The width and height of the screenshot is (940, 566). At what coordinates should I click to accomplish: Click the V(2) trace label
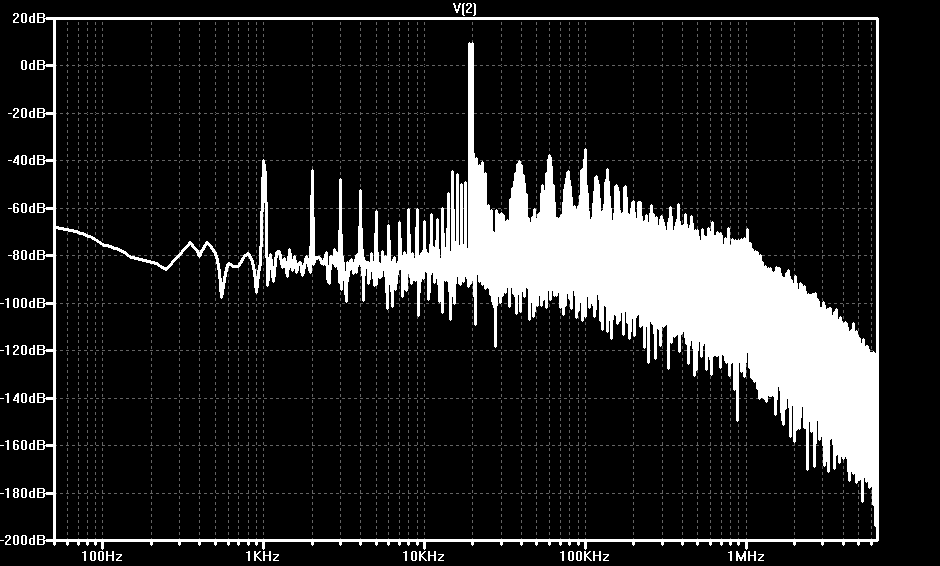465,8
